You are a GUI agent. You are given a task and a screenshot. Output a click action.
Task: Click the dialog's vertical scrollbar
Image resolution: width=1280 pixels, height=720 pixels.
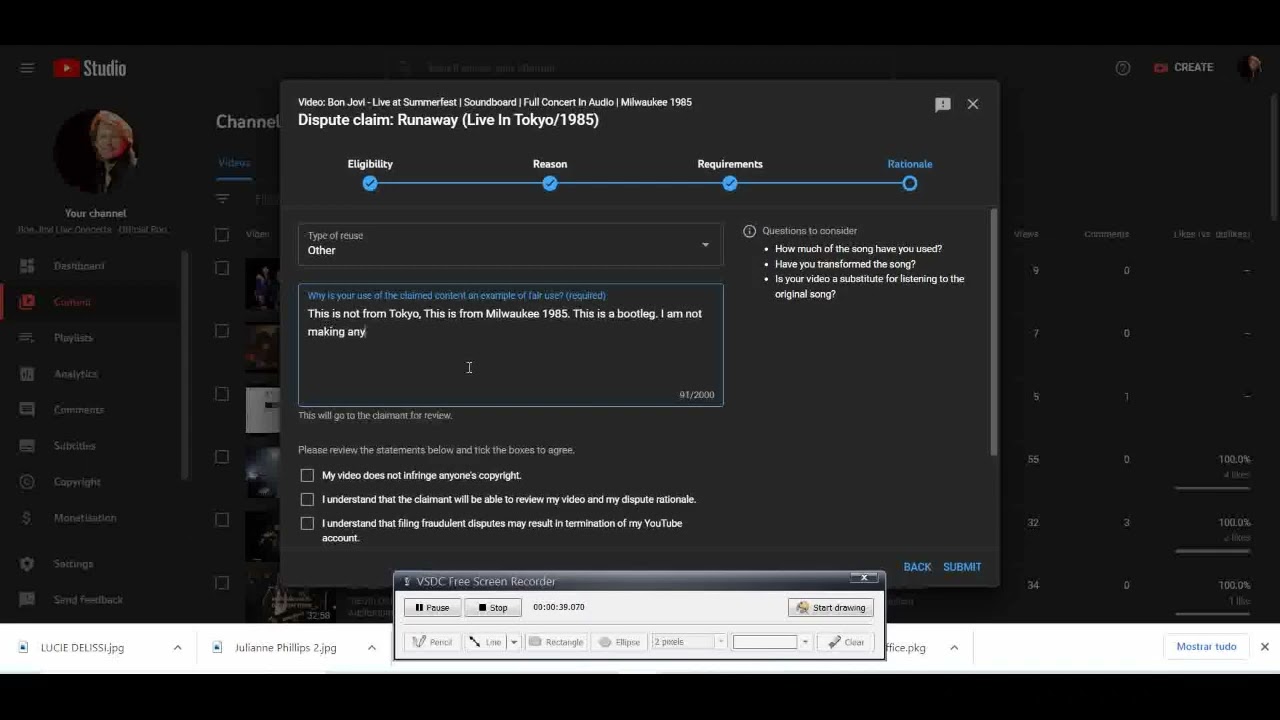pyautogui.click(x=993, y=330)
